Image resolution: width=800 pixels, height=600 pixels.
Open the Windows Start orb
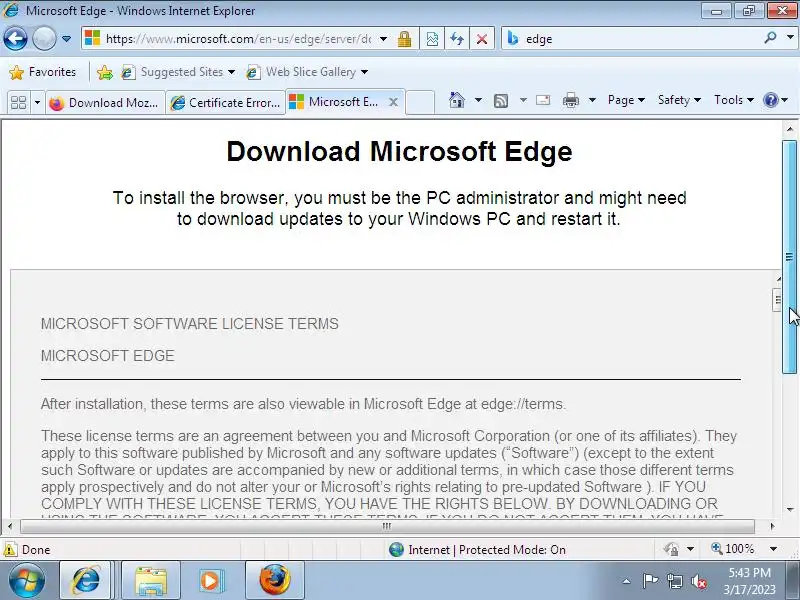coord(27,580)
